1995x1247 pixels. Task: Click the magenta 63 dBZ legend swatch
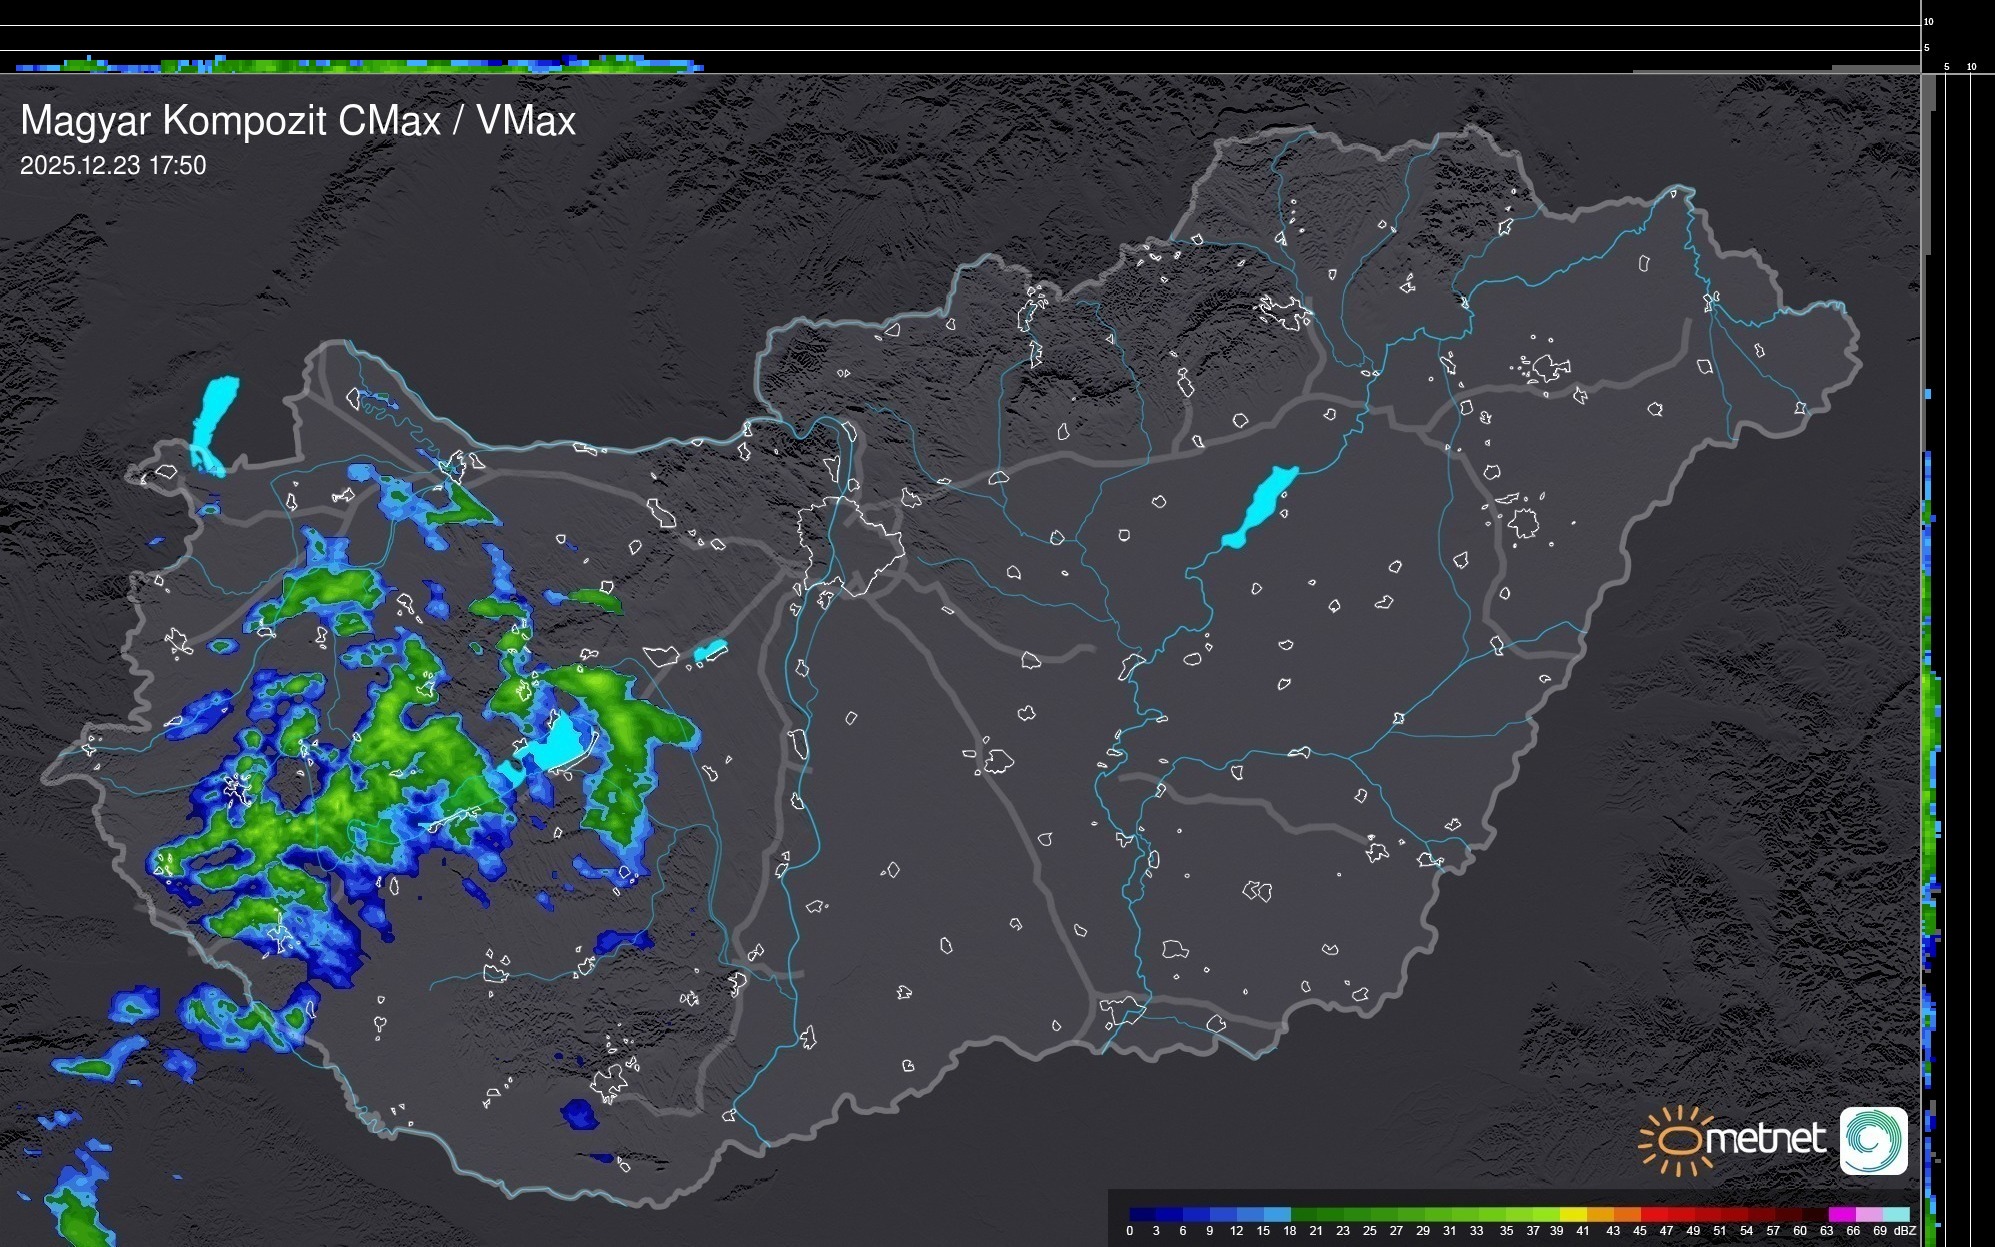[1841, 1214]
